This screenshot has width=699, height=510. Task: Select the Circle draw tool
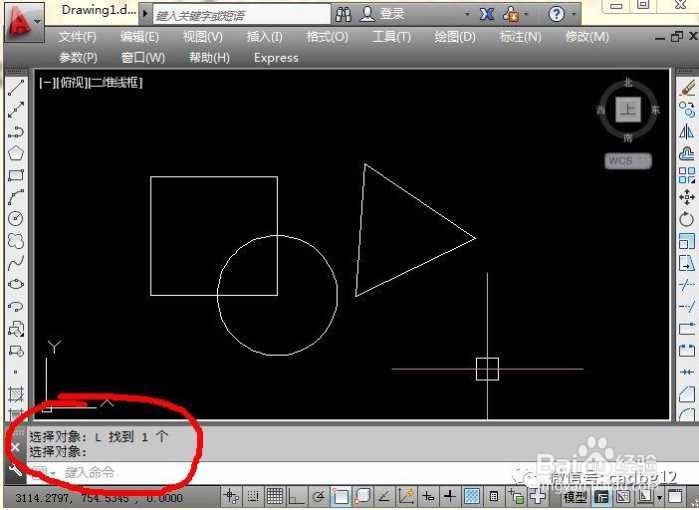click(x=16, y=218)
